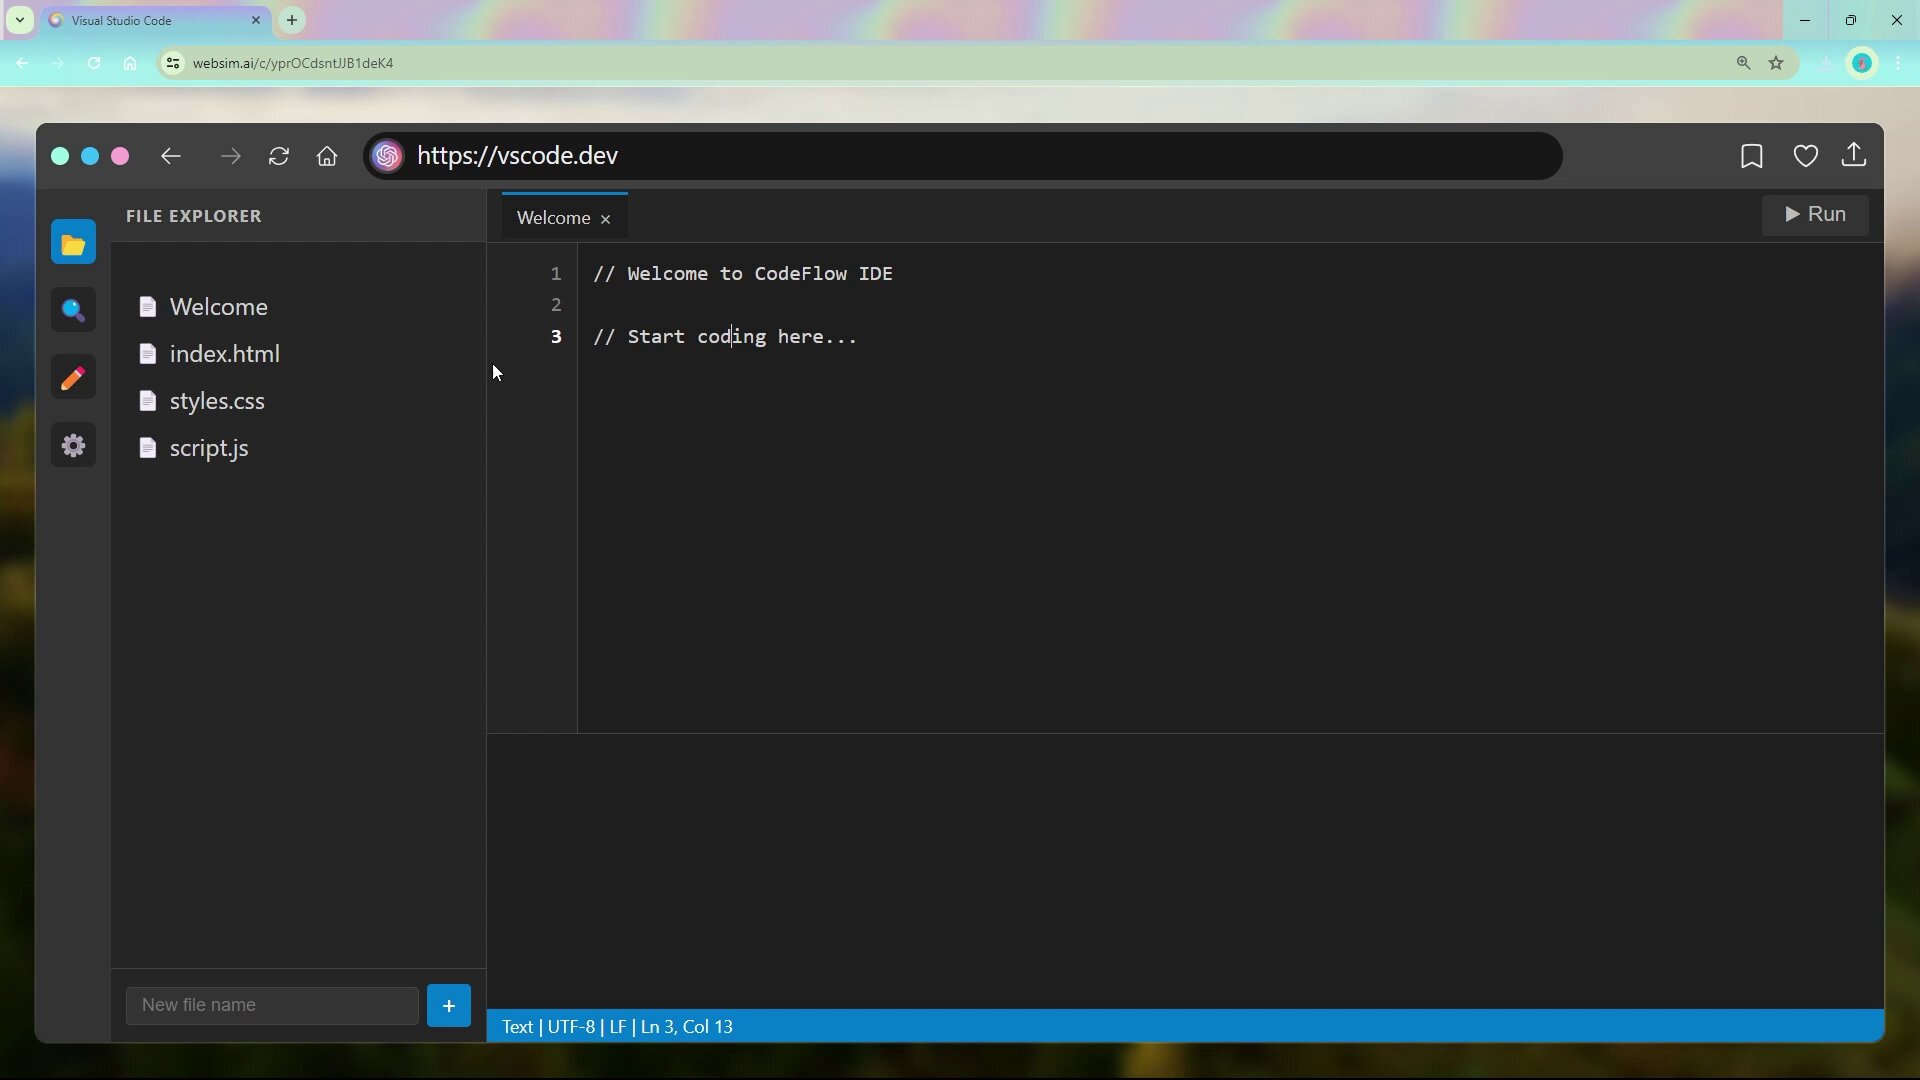Viewport: 1920px width, 1080px height.
Task: Go to websim home icon
Action: tap(327, 156)
